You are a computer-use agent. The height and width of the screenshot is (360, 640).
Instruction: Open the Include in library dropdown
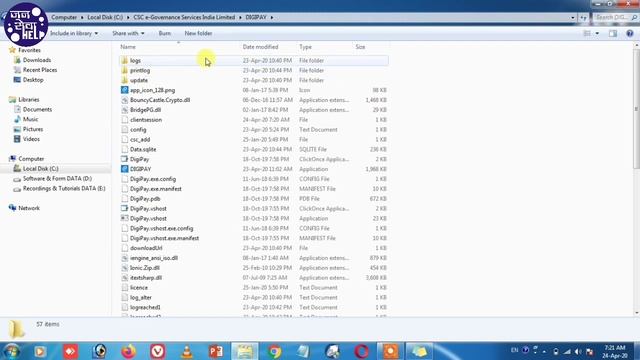(x=74, y=33)
